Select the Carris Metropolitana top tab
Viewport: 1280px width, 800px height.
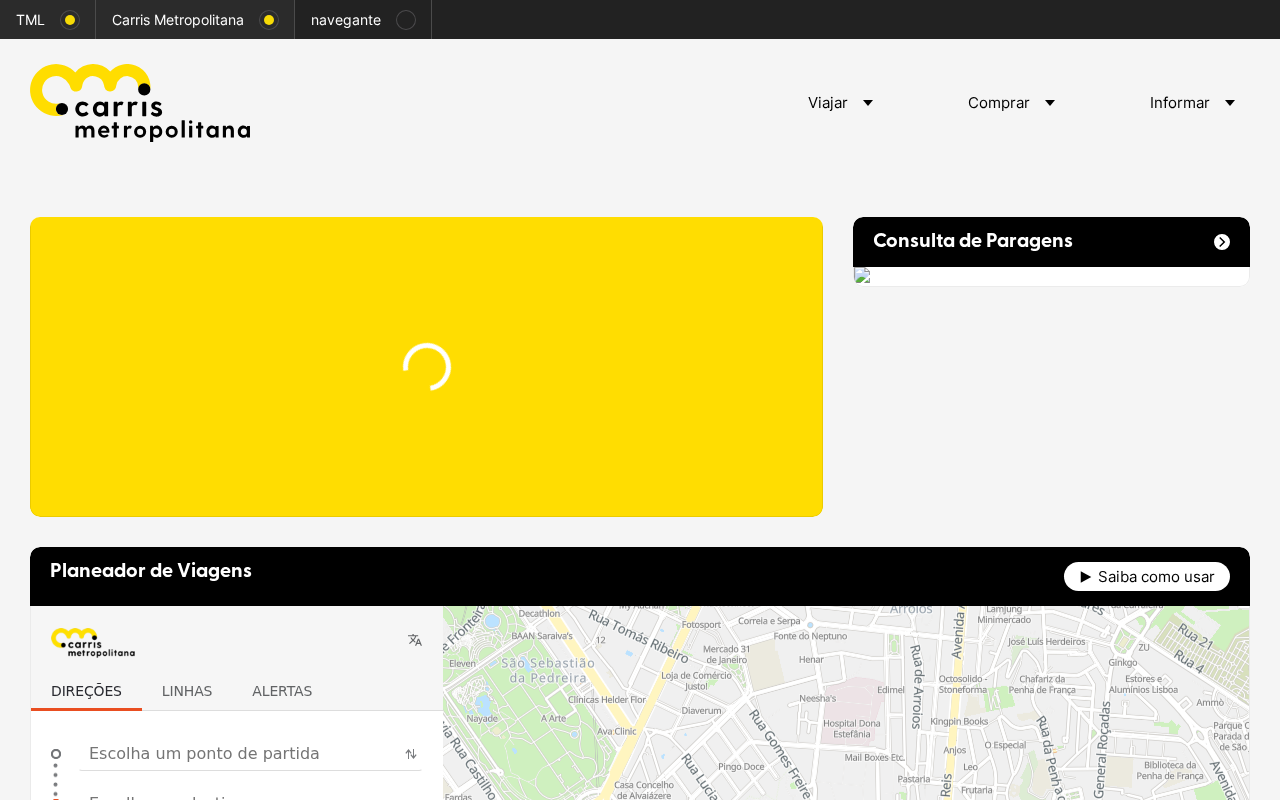click(x=195, y=20)
